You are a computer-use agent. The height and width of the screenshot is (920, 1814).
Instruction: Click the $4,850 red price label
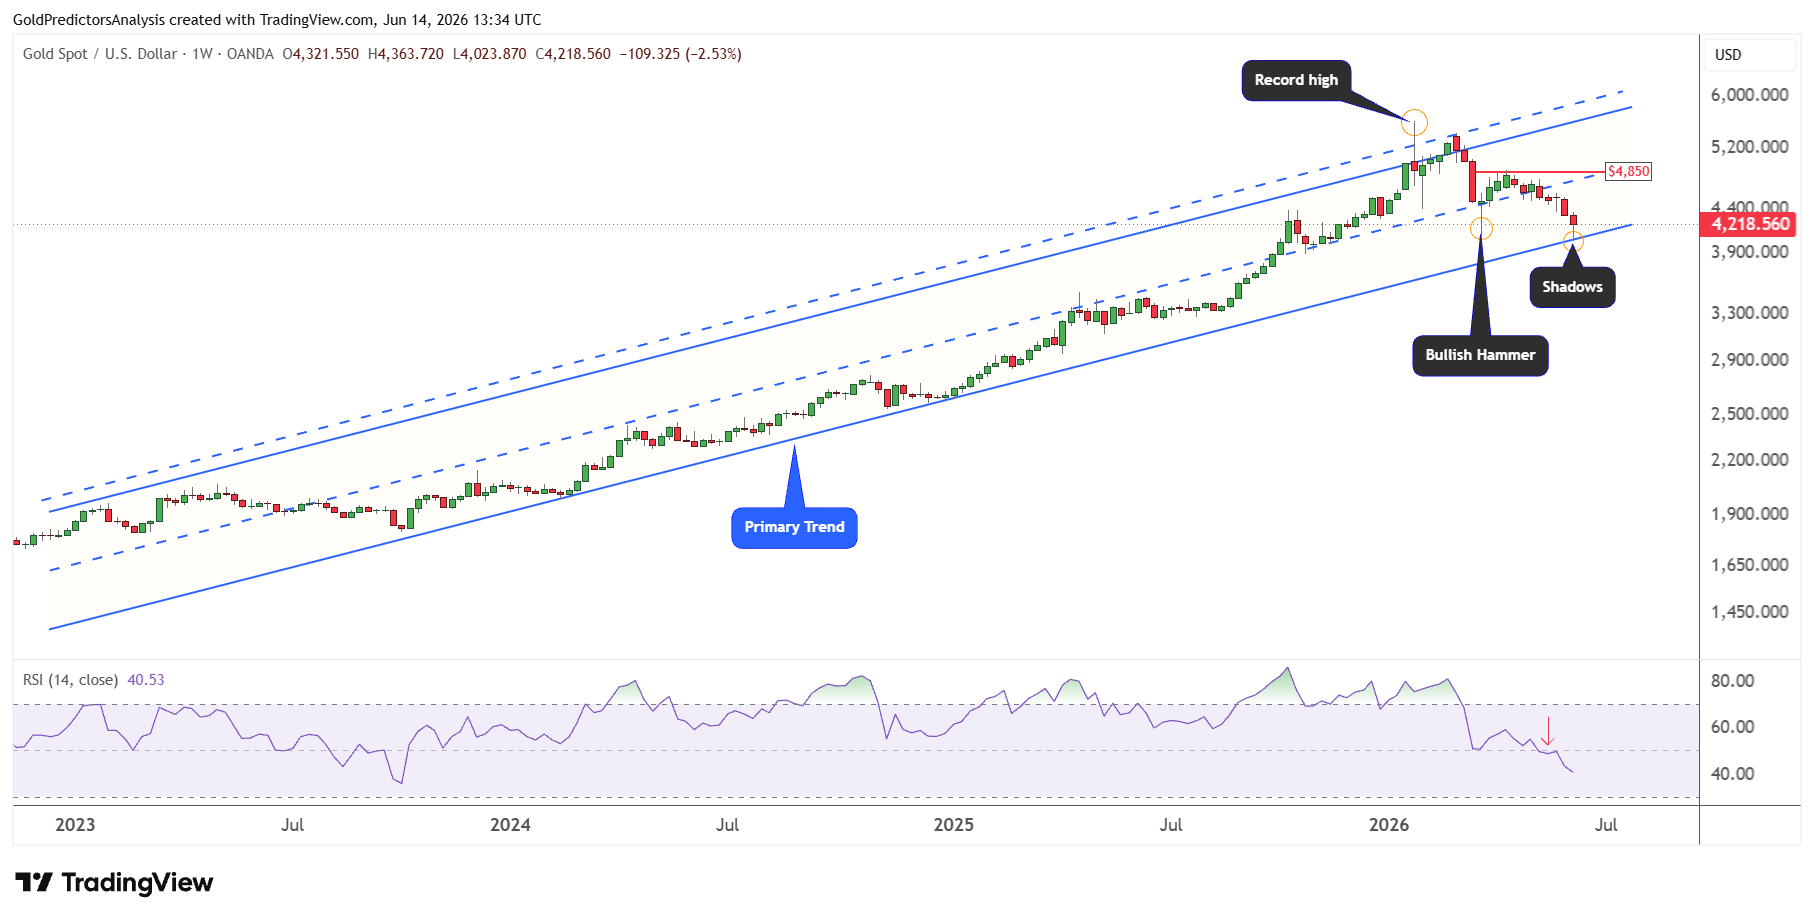pyautogui.click(x=1628, y=171)
